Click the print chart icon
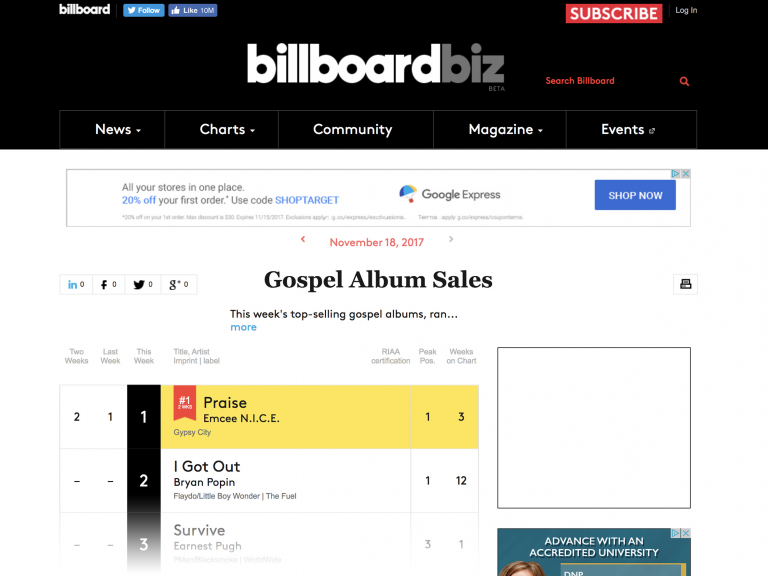The height and width of the screenshot is (576, 768). point(685,284)
